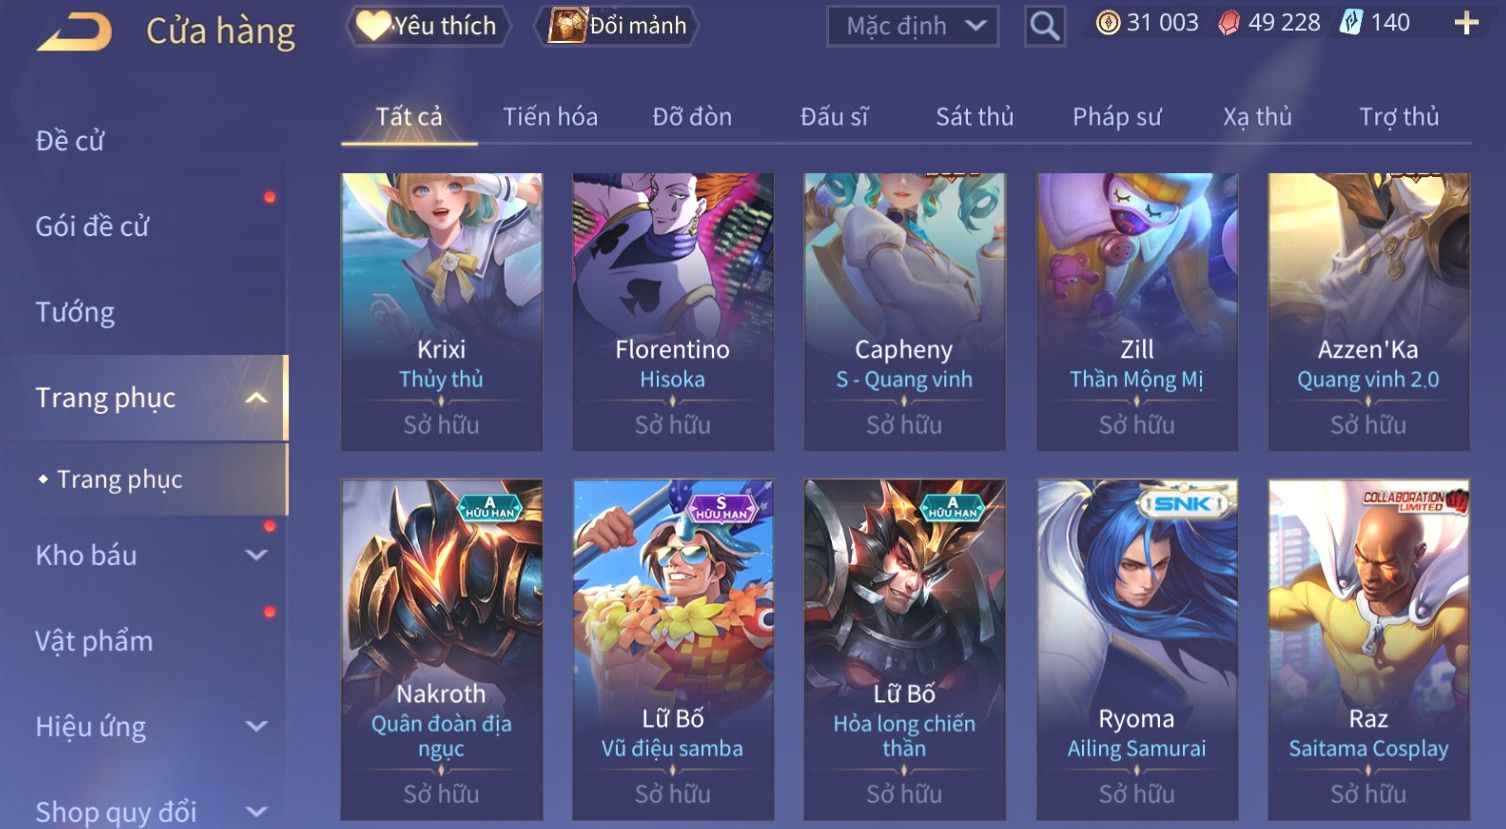
Task: Open Gói đề cử in sidebar
Action: 92,227
